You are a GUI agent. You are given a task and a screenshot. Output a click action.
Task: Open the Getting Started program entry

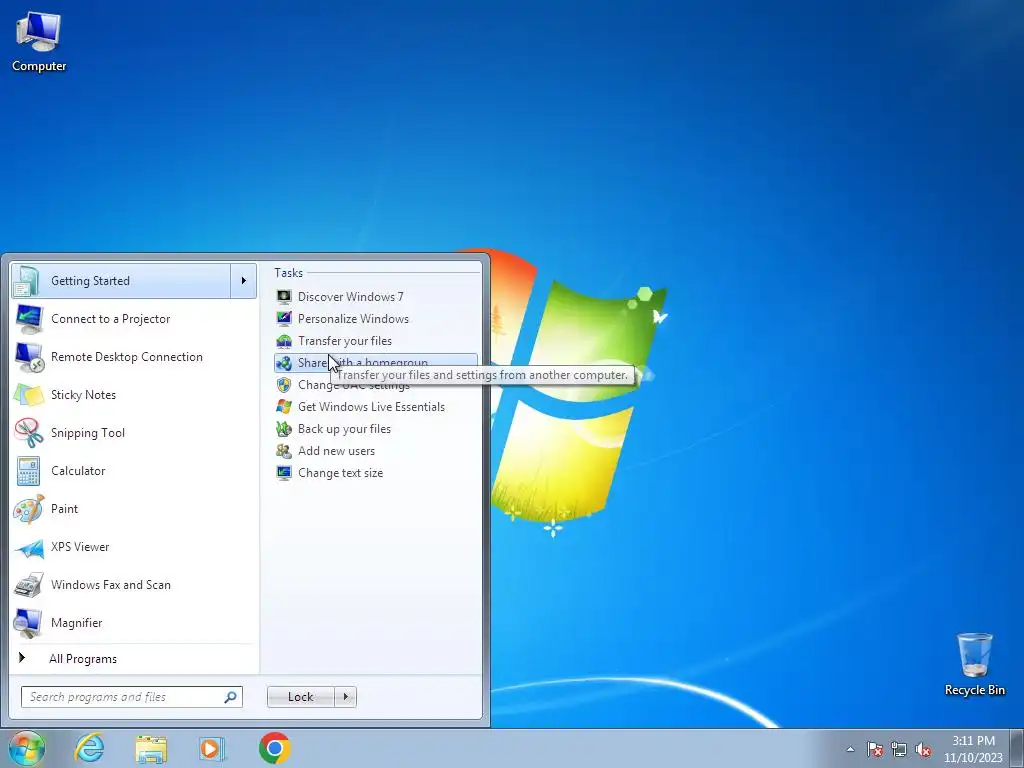(121, 281)
